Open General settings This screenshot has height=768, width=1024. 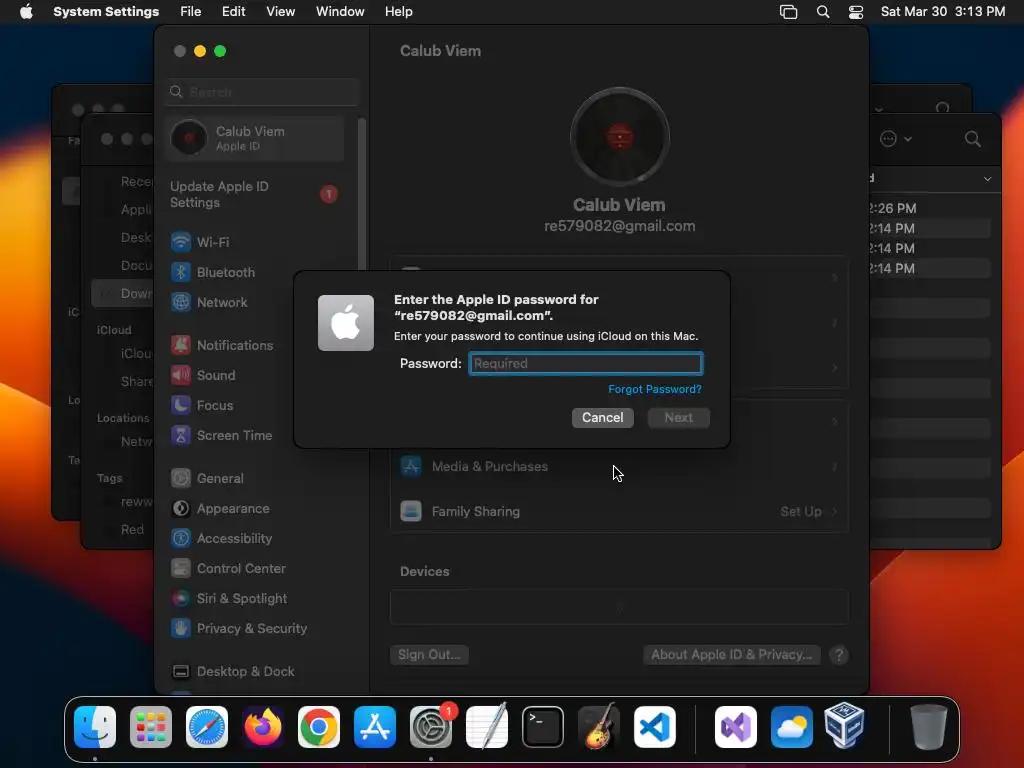pos(207,479)
